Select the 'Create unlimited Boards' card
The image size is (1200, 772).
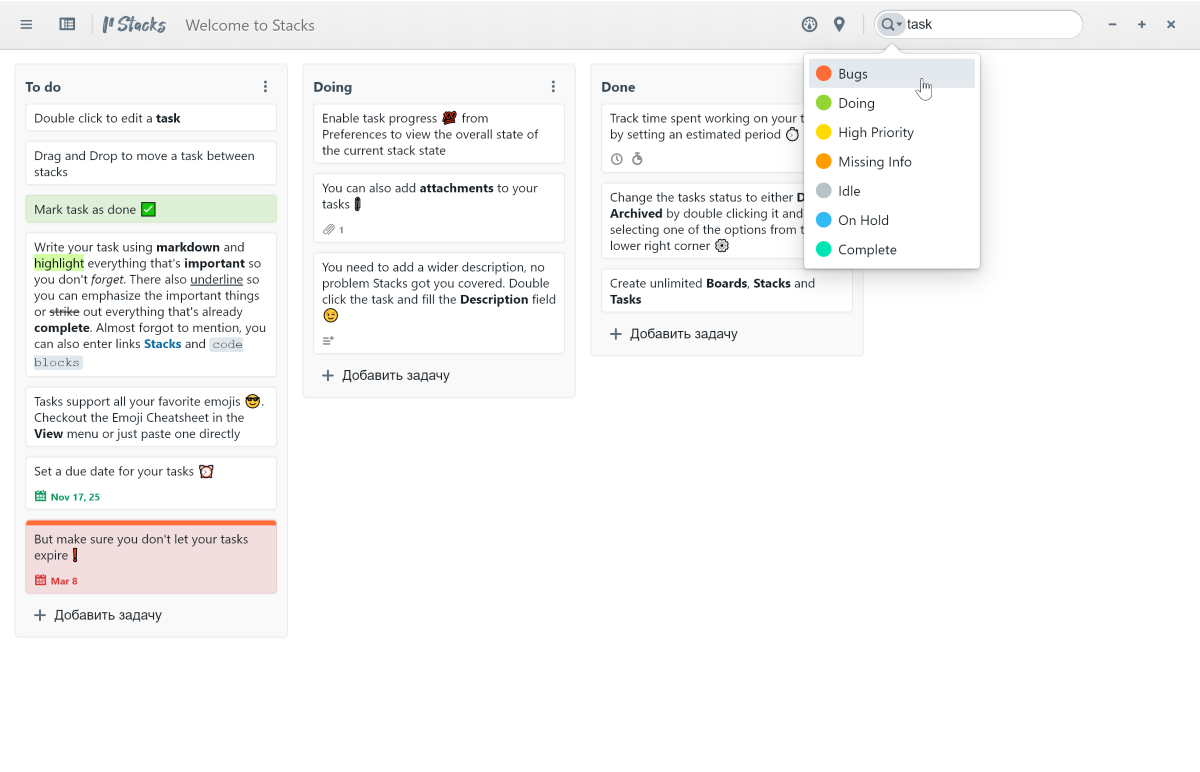(x=727, y=291)
